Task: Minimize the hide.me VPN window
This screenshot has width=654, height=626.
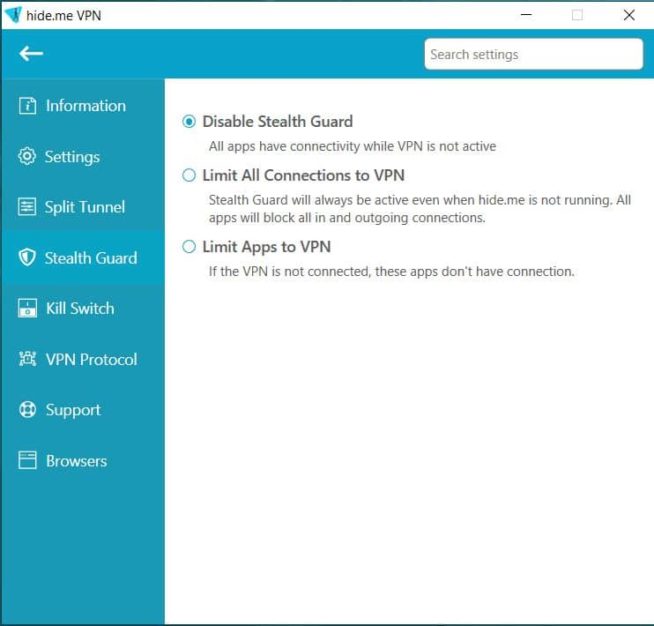Action: coord(526,15)
